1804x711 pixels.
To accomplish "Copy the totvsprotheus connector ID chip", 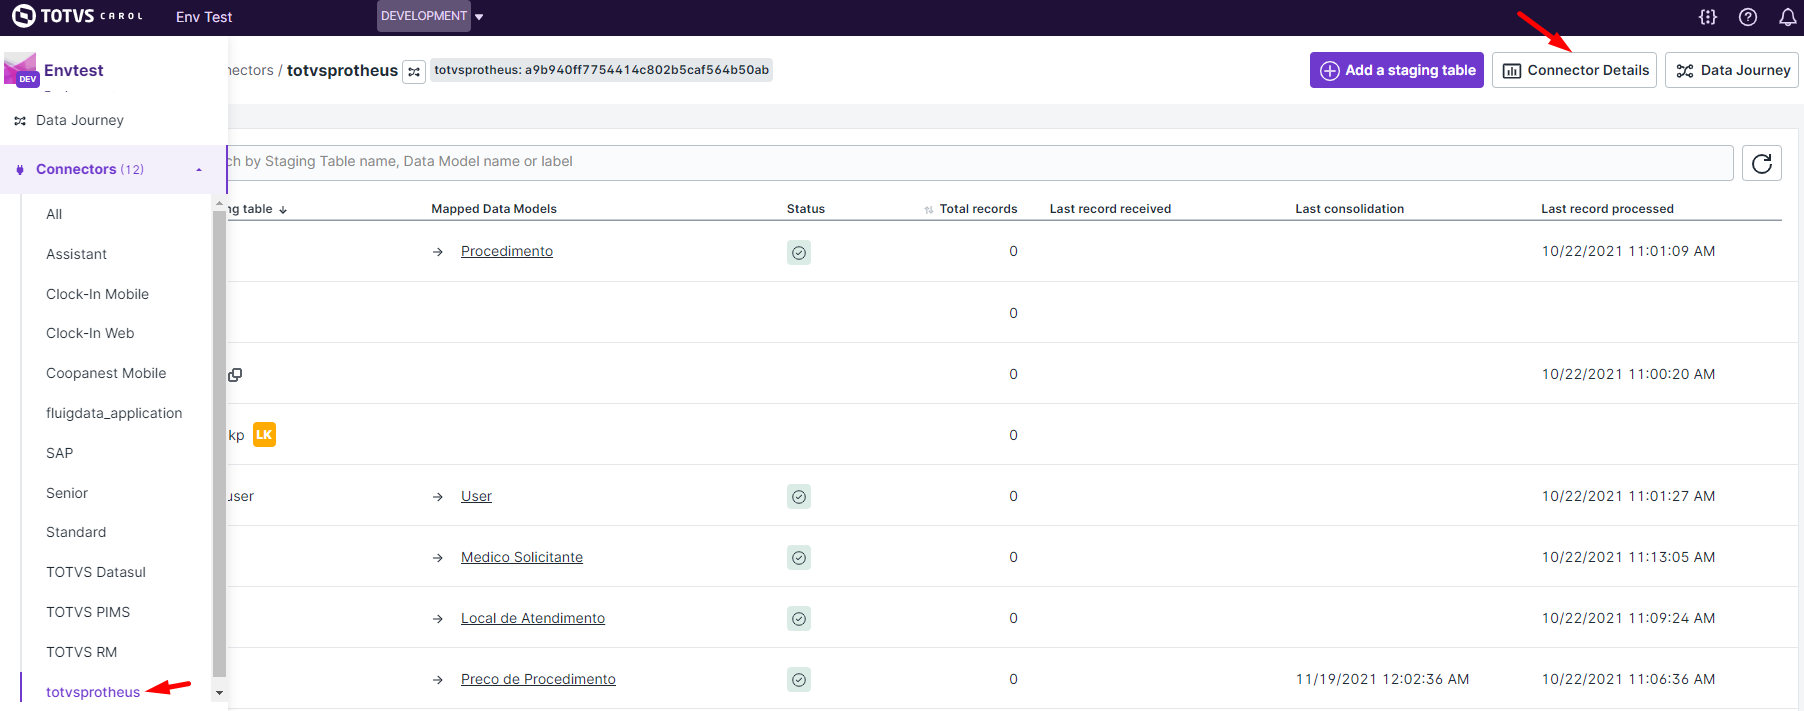I will (601, 70).
